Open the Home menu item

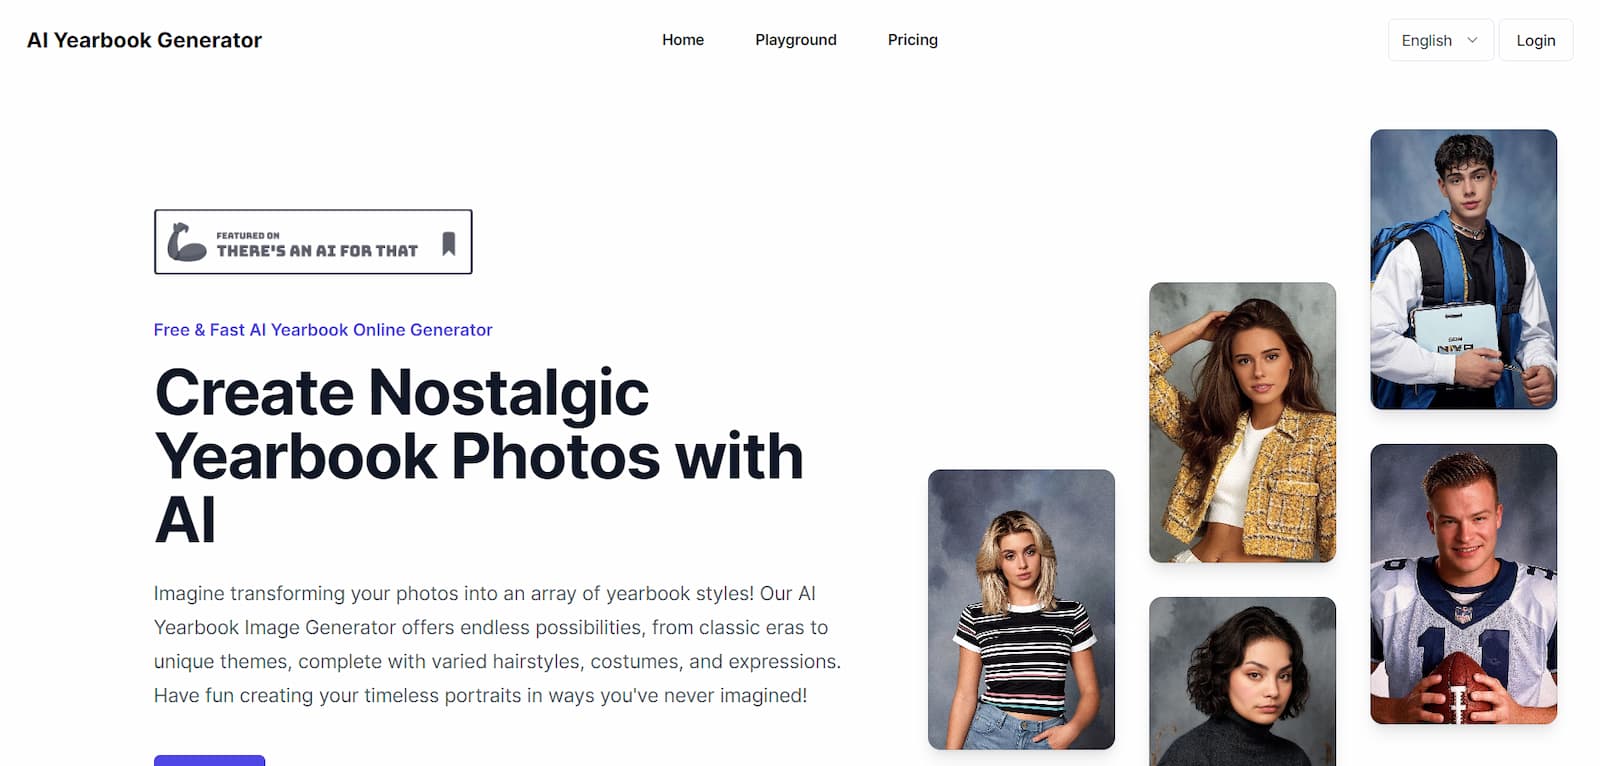[683, 40]
